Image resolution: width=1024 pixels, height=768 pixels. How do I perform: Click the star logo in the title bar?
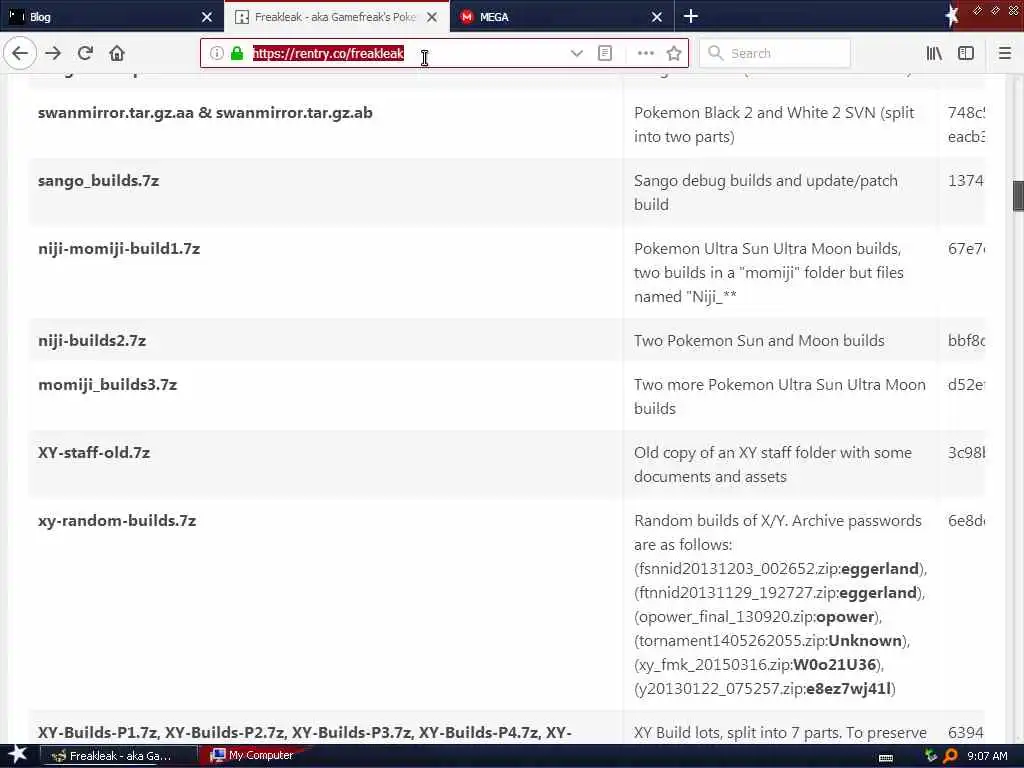952,16
